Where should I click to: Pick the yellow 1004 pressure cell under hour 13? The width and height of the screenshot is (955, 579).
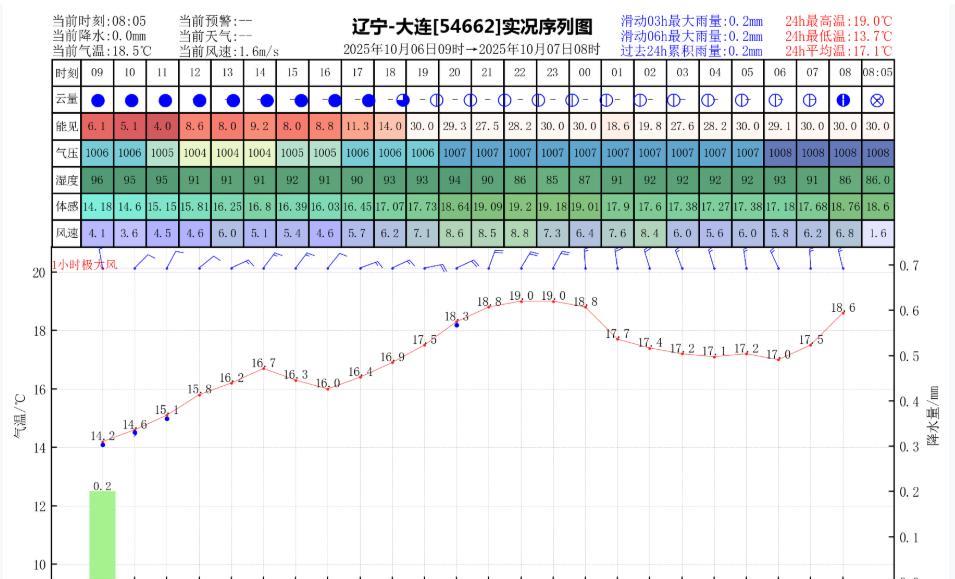[x=227, y=153]
